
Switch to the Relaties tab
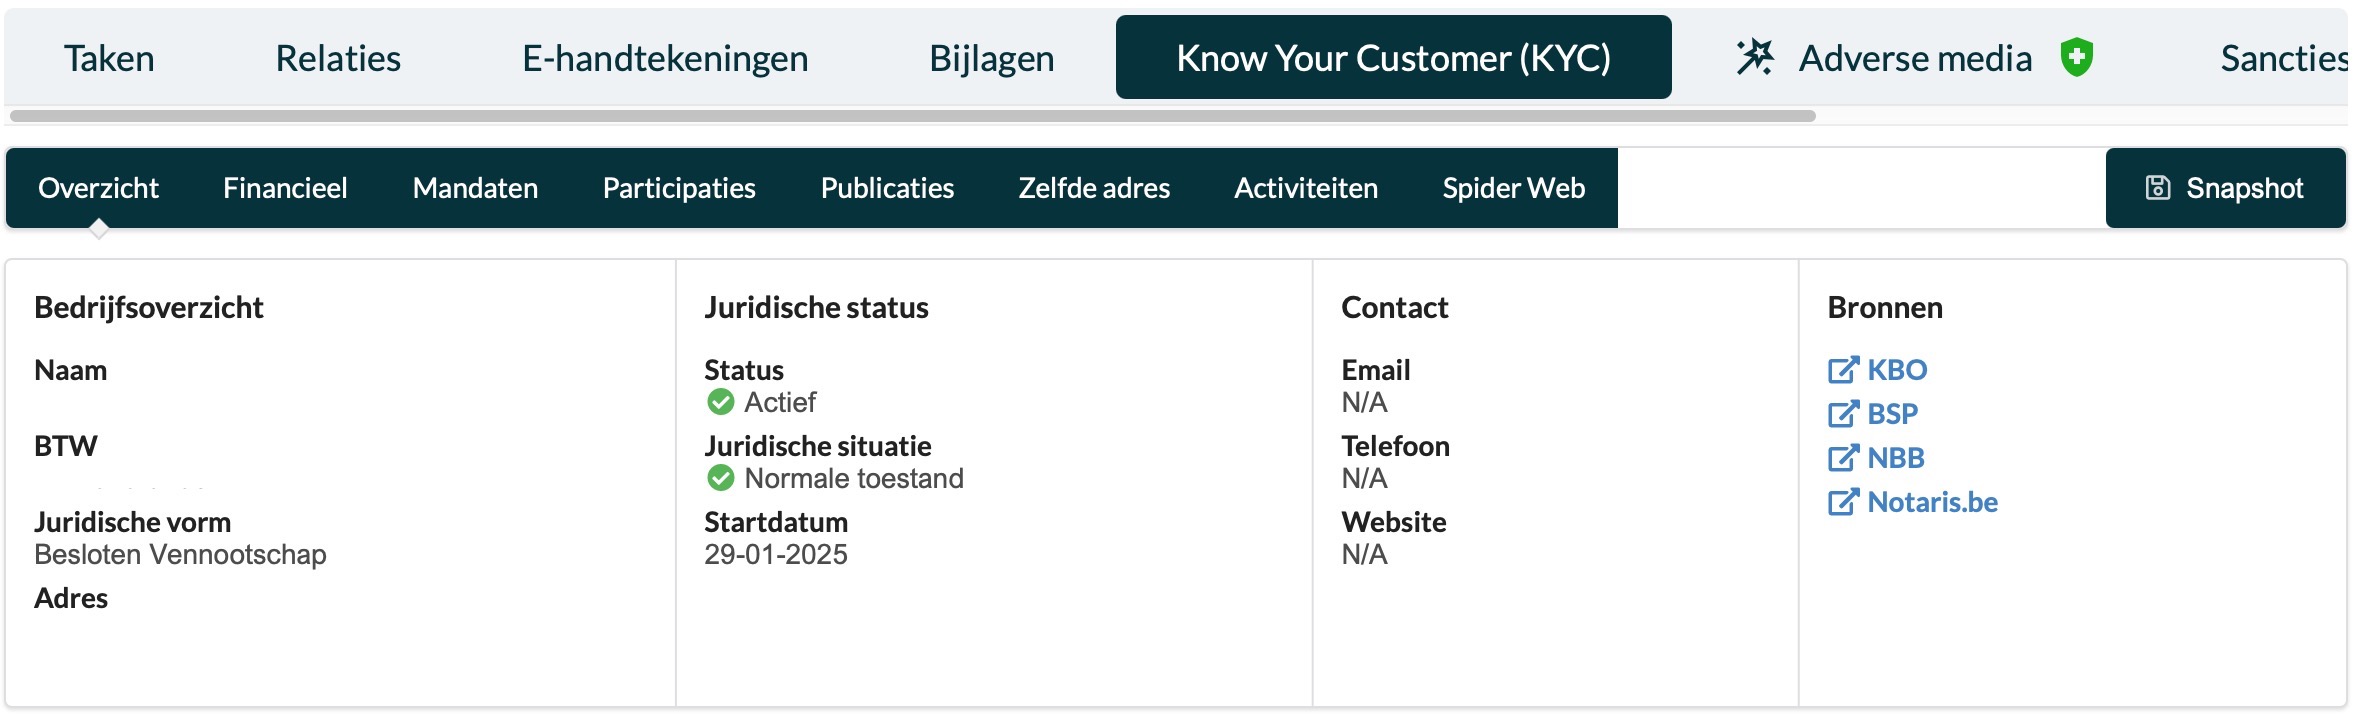pos(338,58)
